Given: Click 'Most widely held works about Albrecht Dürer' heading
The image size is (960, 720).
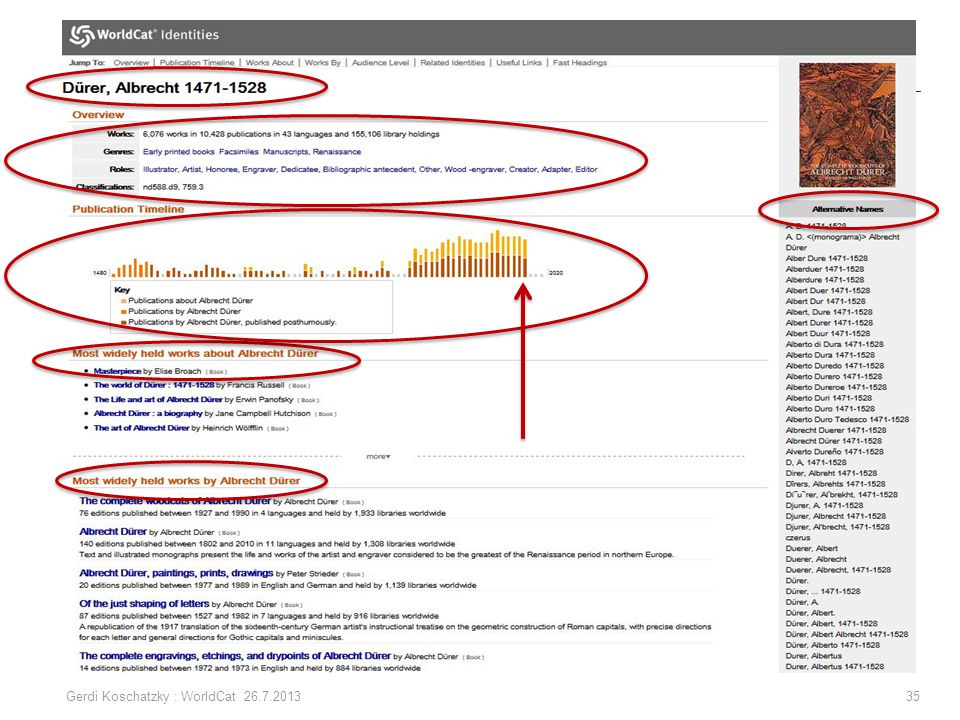Looking at the screenshot, I should coord(195,354).
